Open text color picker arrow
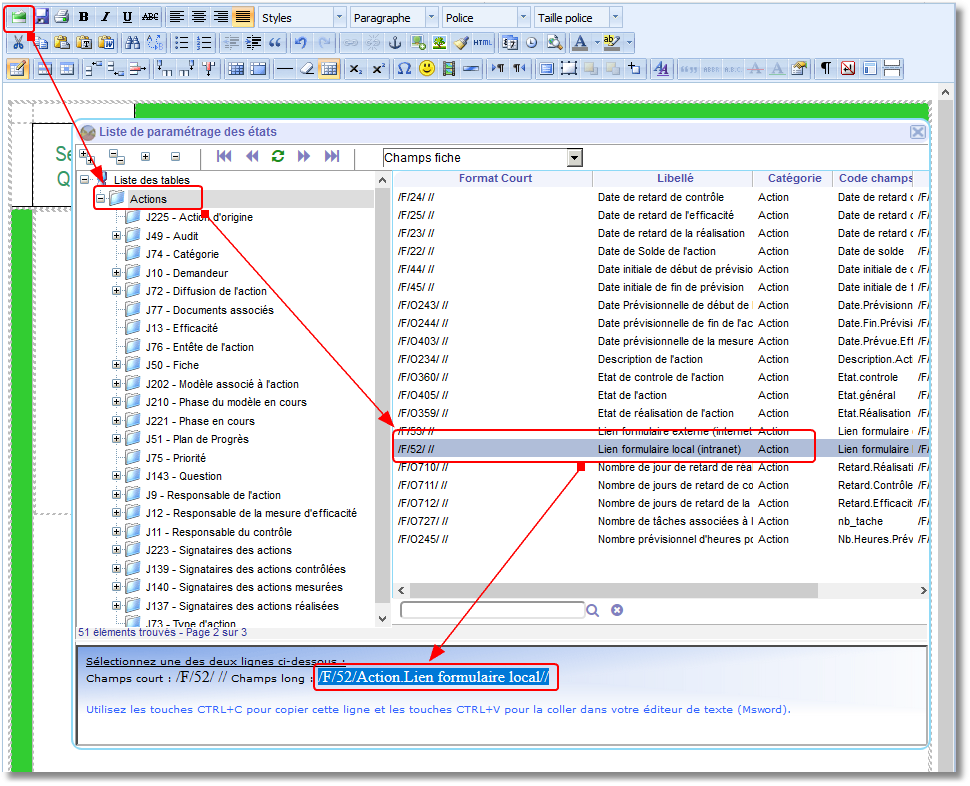Viewport: 970px width, 786px height. pos(596,43)
